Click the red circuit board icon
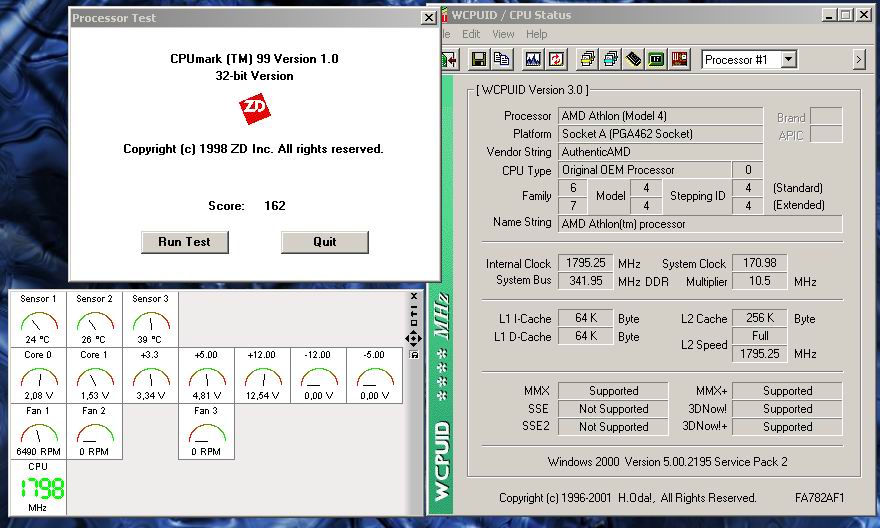Image resolution: width=880 pixels, height=528 pixels. (x=679, y=59)
